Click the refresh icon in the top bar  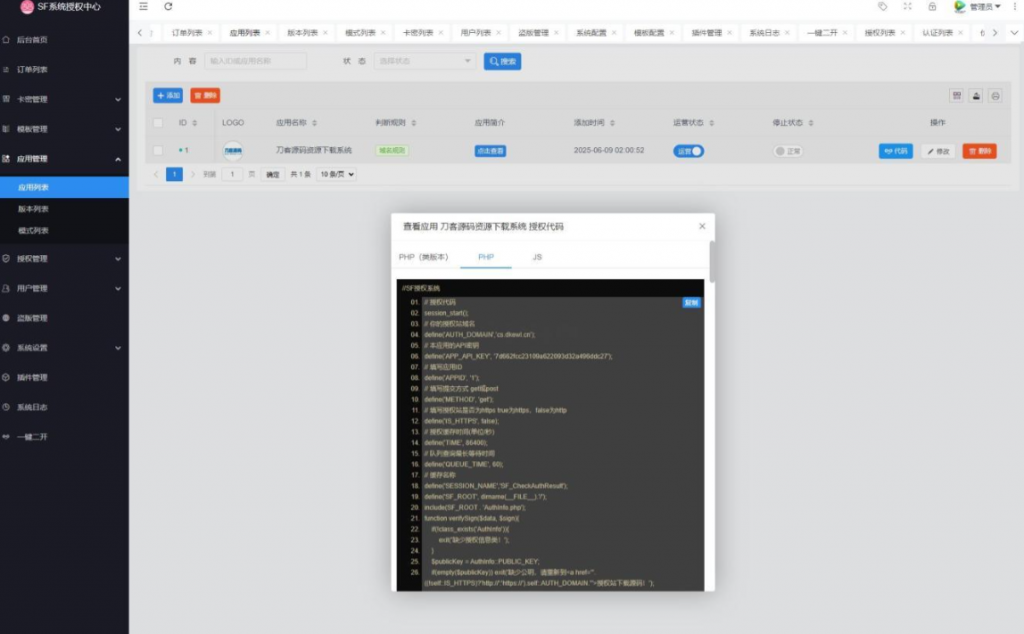tap(168, 7)
